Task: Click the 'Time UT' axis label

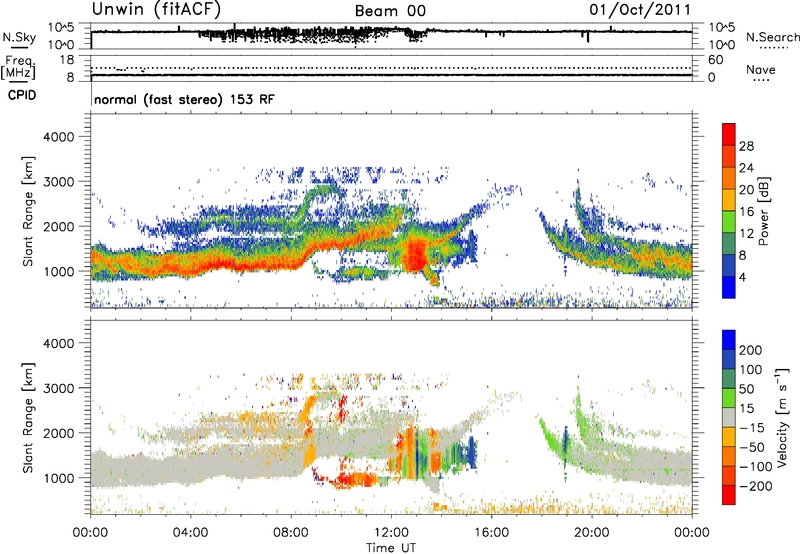Action: point(391,548)
